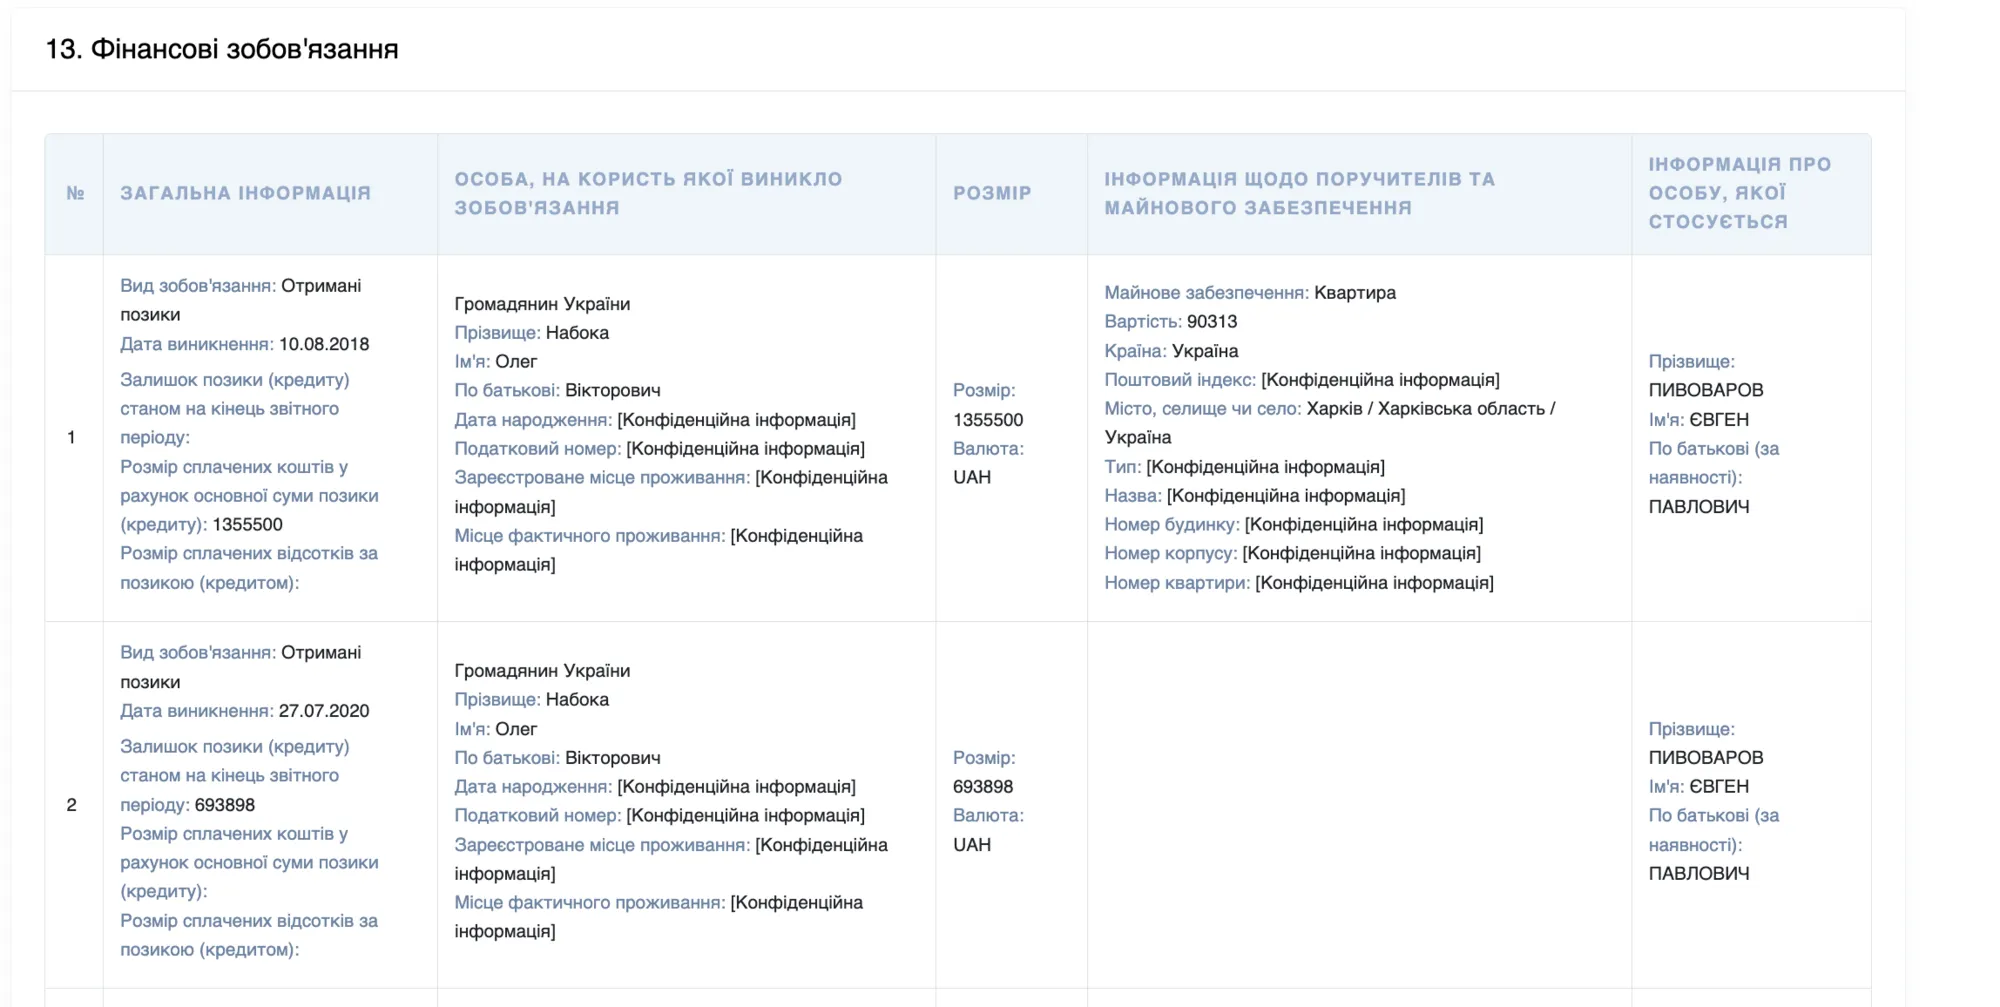Click 'Майнове забезпечення: Квартира' text
This screenshot has height=1007, width=2000.
1250,293
